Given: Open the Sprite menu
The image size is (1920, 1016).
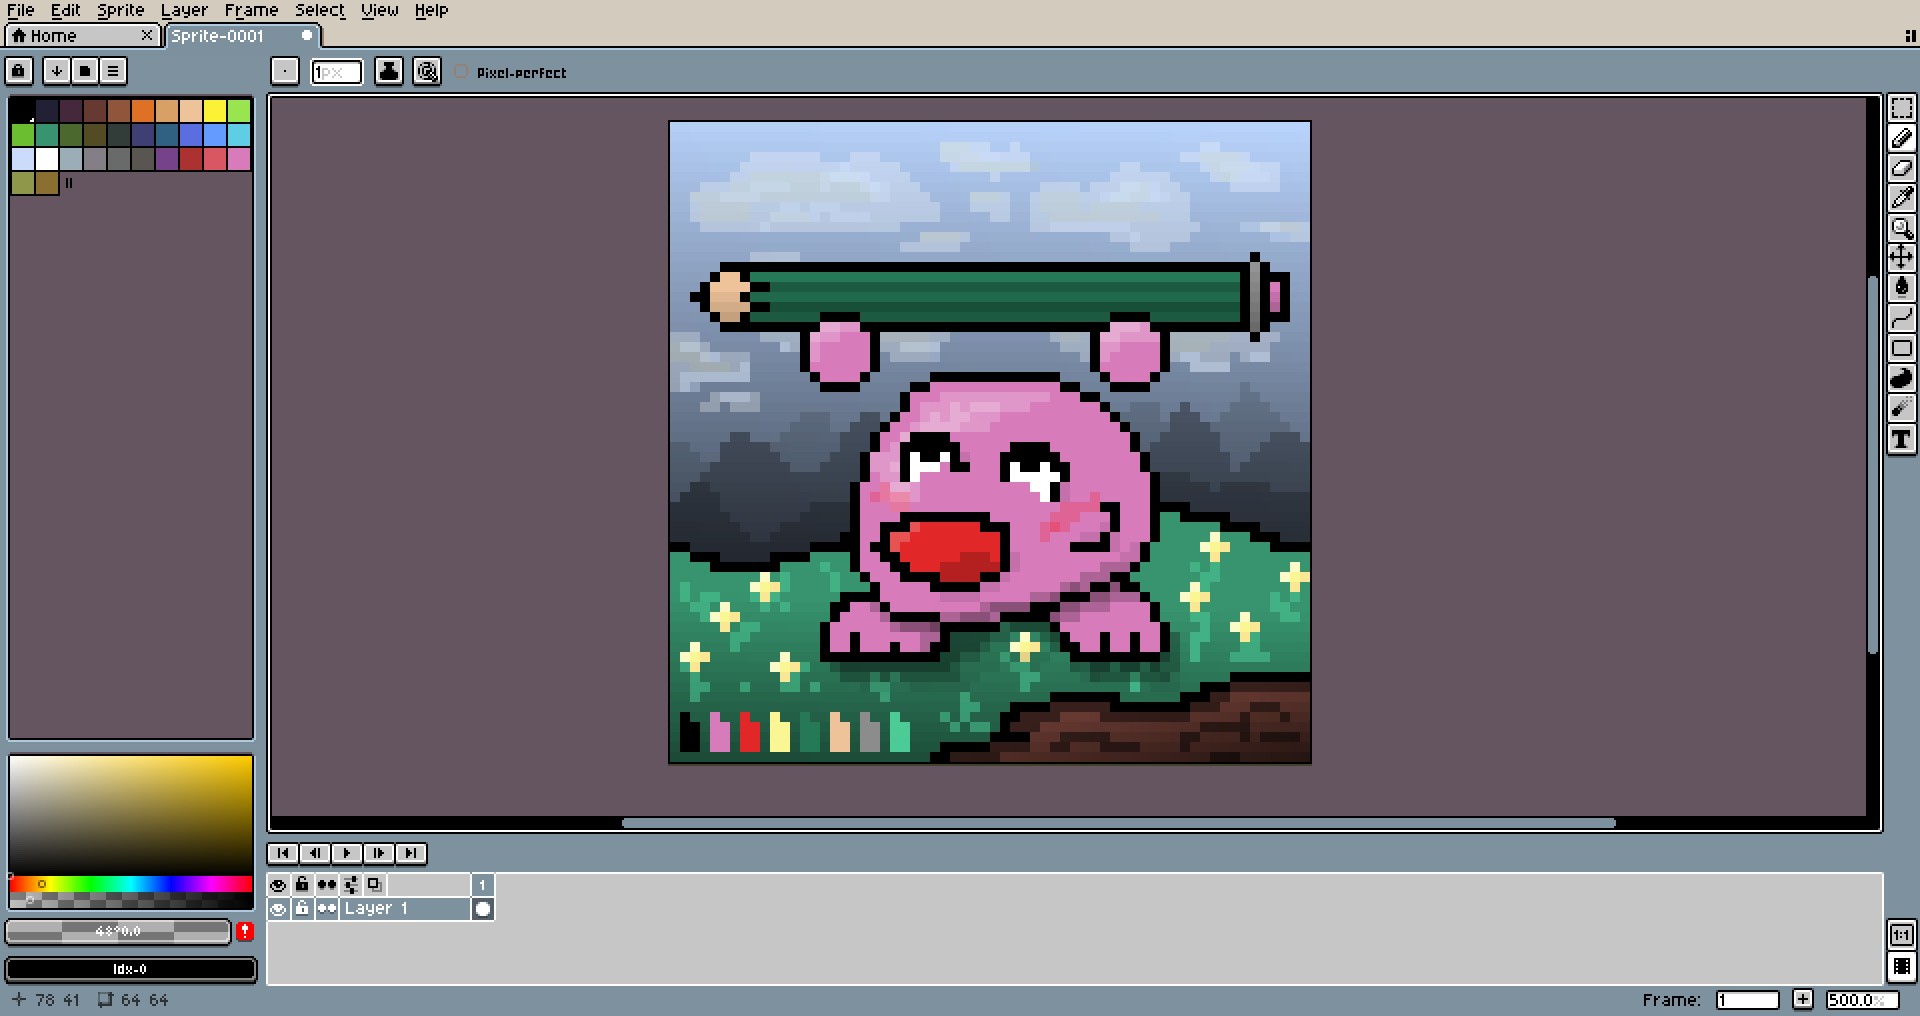Looking at the screenshot, I should (x=121, y=10).
